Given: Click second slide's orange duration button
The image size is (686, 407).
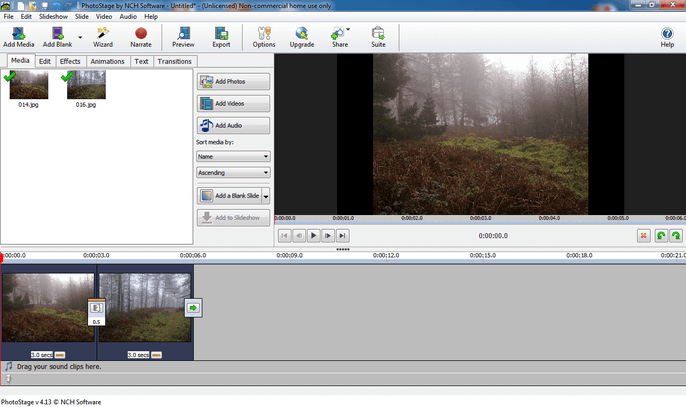Looking at the screenshot, I should pyautogui.click(x=157, y=355).
